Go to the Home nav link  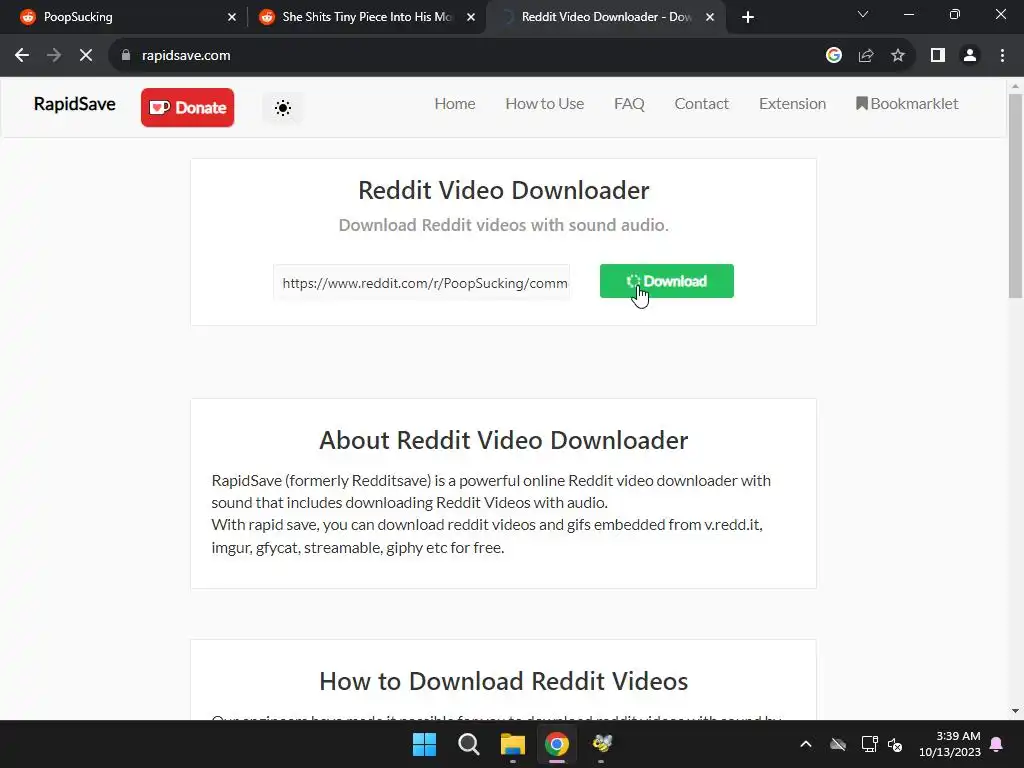point(455,104)
